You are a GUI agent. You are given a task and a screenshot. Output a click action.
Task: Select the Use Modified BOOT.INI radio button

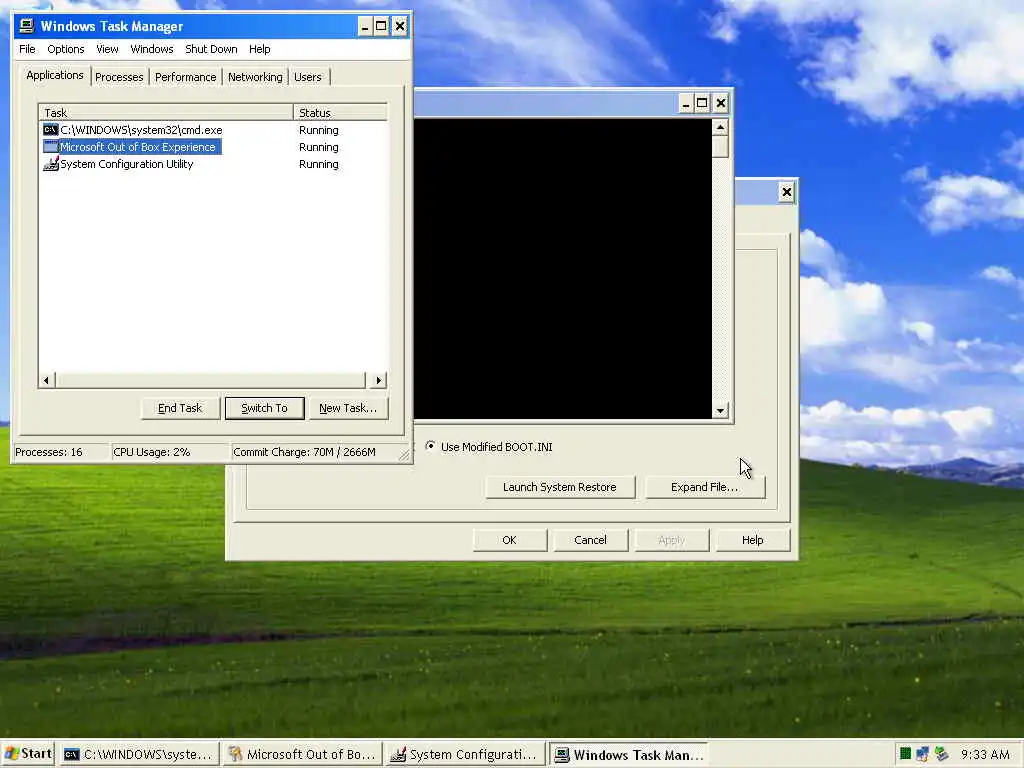tap(430, 446)
